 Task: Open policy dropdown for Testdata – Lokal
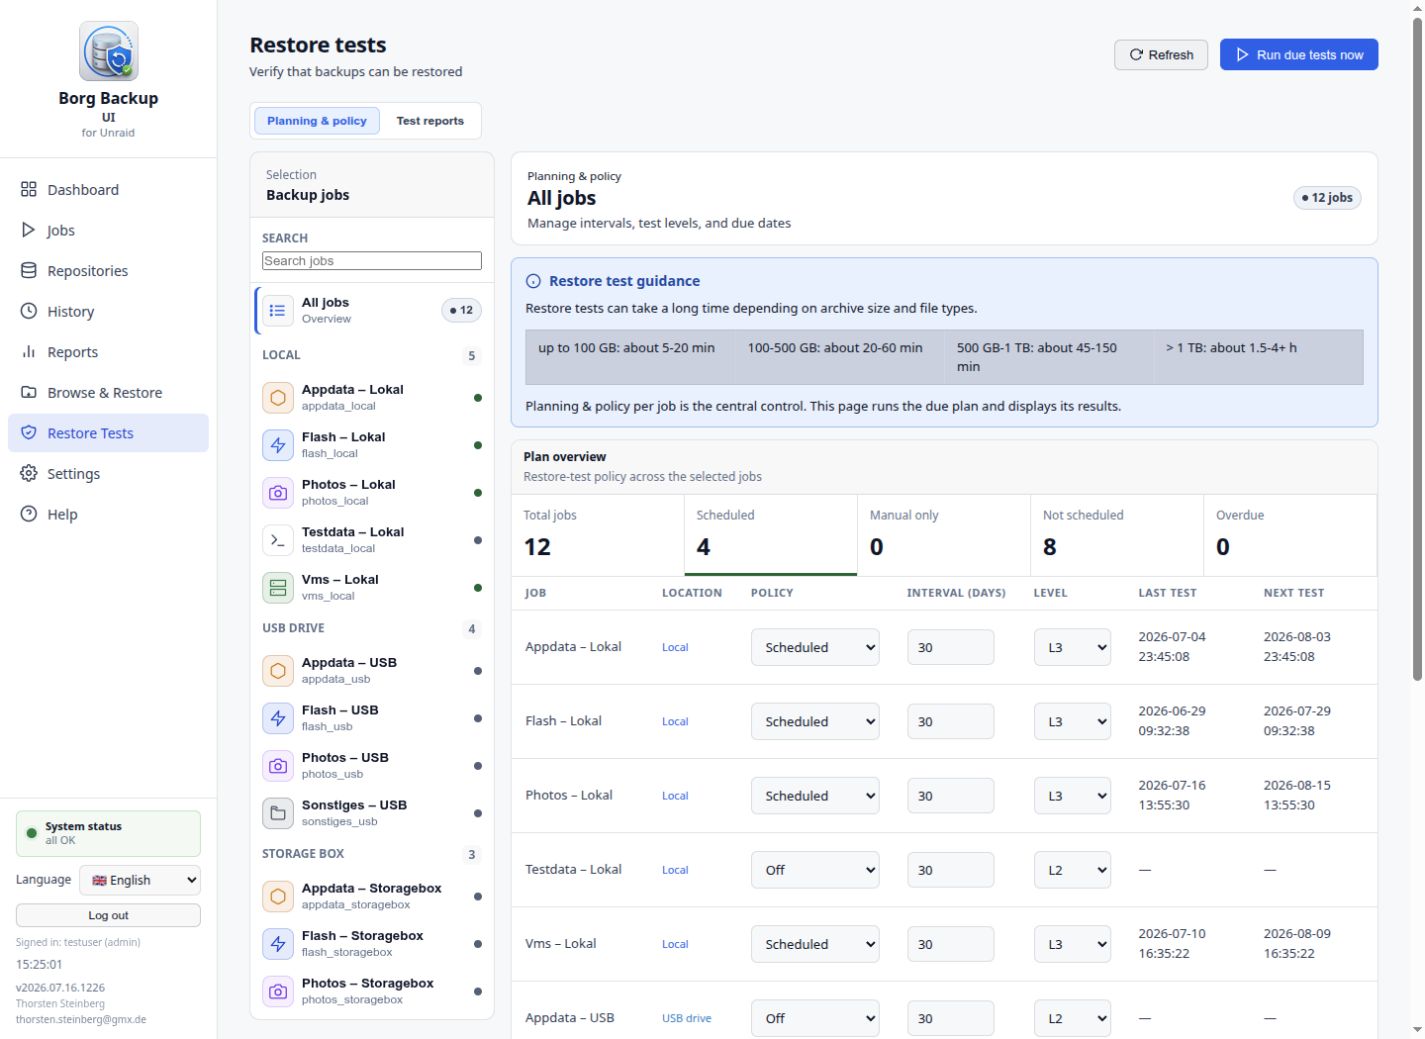click(815, 870)
